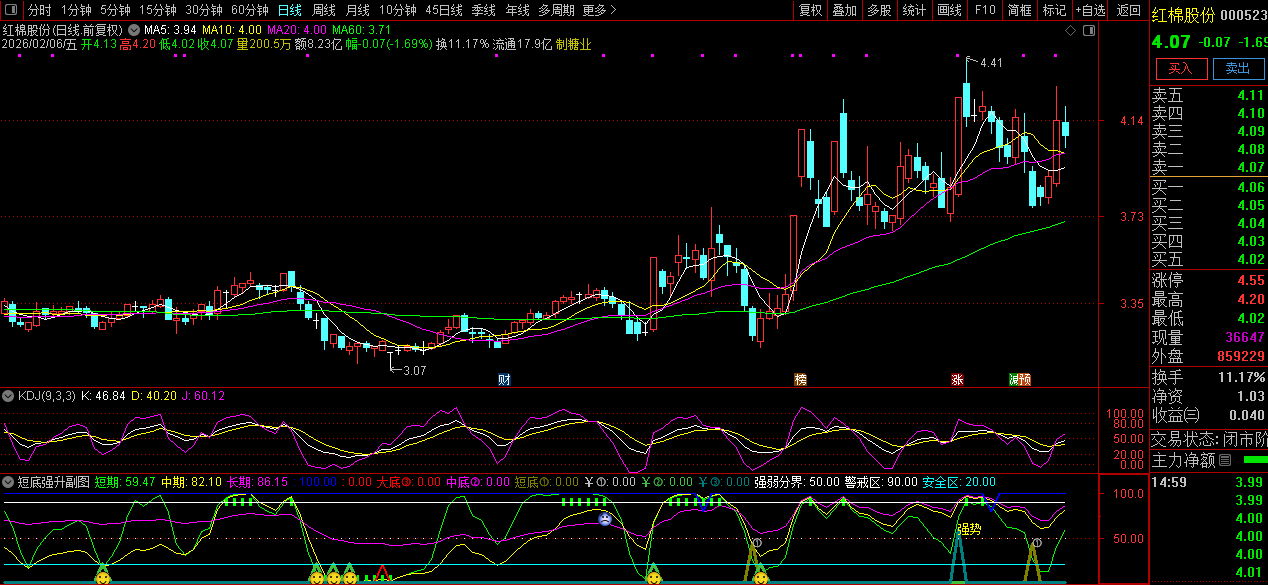
Task: Toggle the right panel layout icon
Action: point(1089,31)
